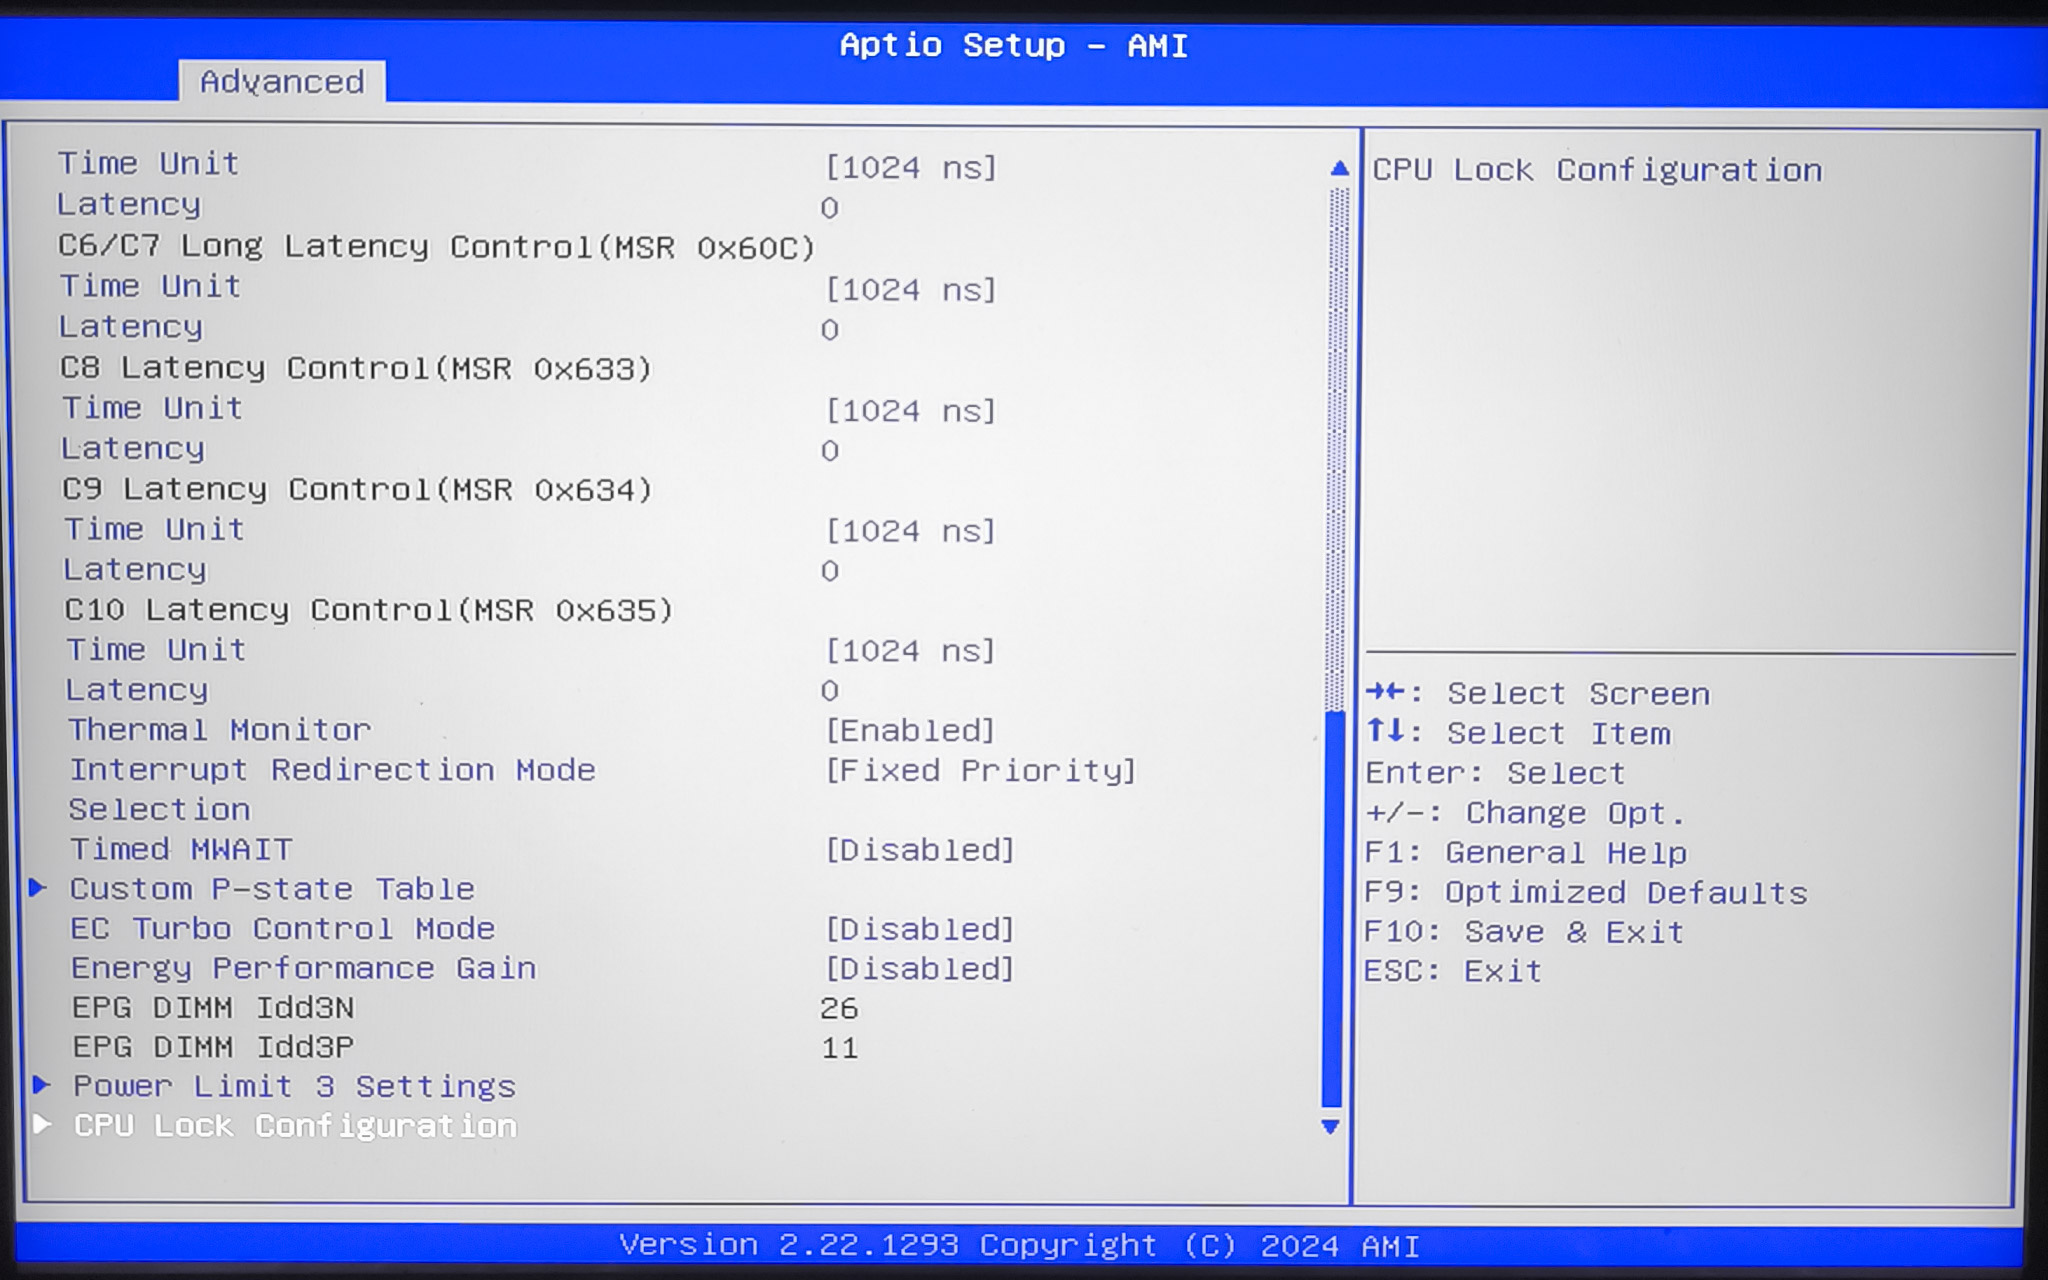Viewport: 2048px width, 1280px height.
Task: Open Power Limit 3 Settings submenu
Action: 294,1086
